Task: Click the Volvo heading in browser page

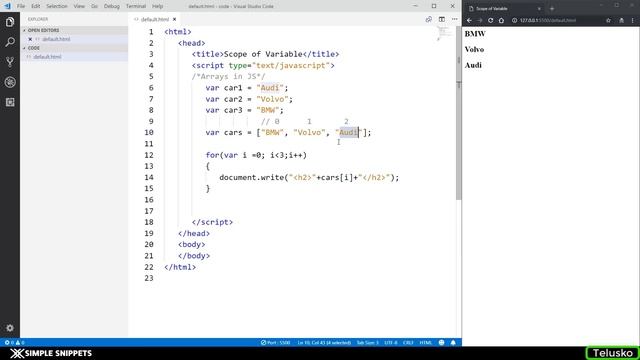Action: point(474,49)
